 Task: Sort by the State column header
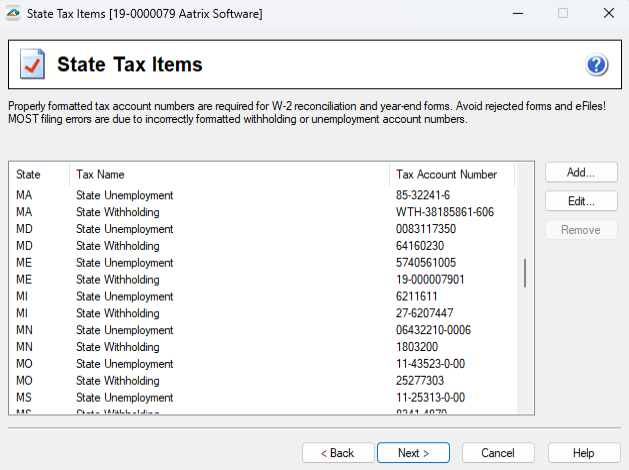40,175
